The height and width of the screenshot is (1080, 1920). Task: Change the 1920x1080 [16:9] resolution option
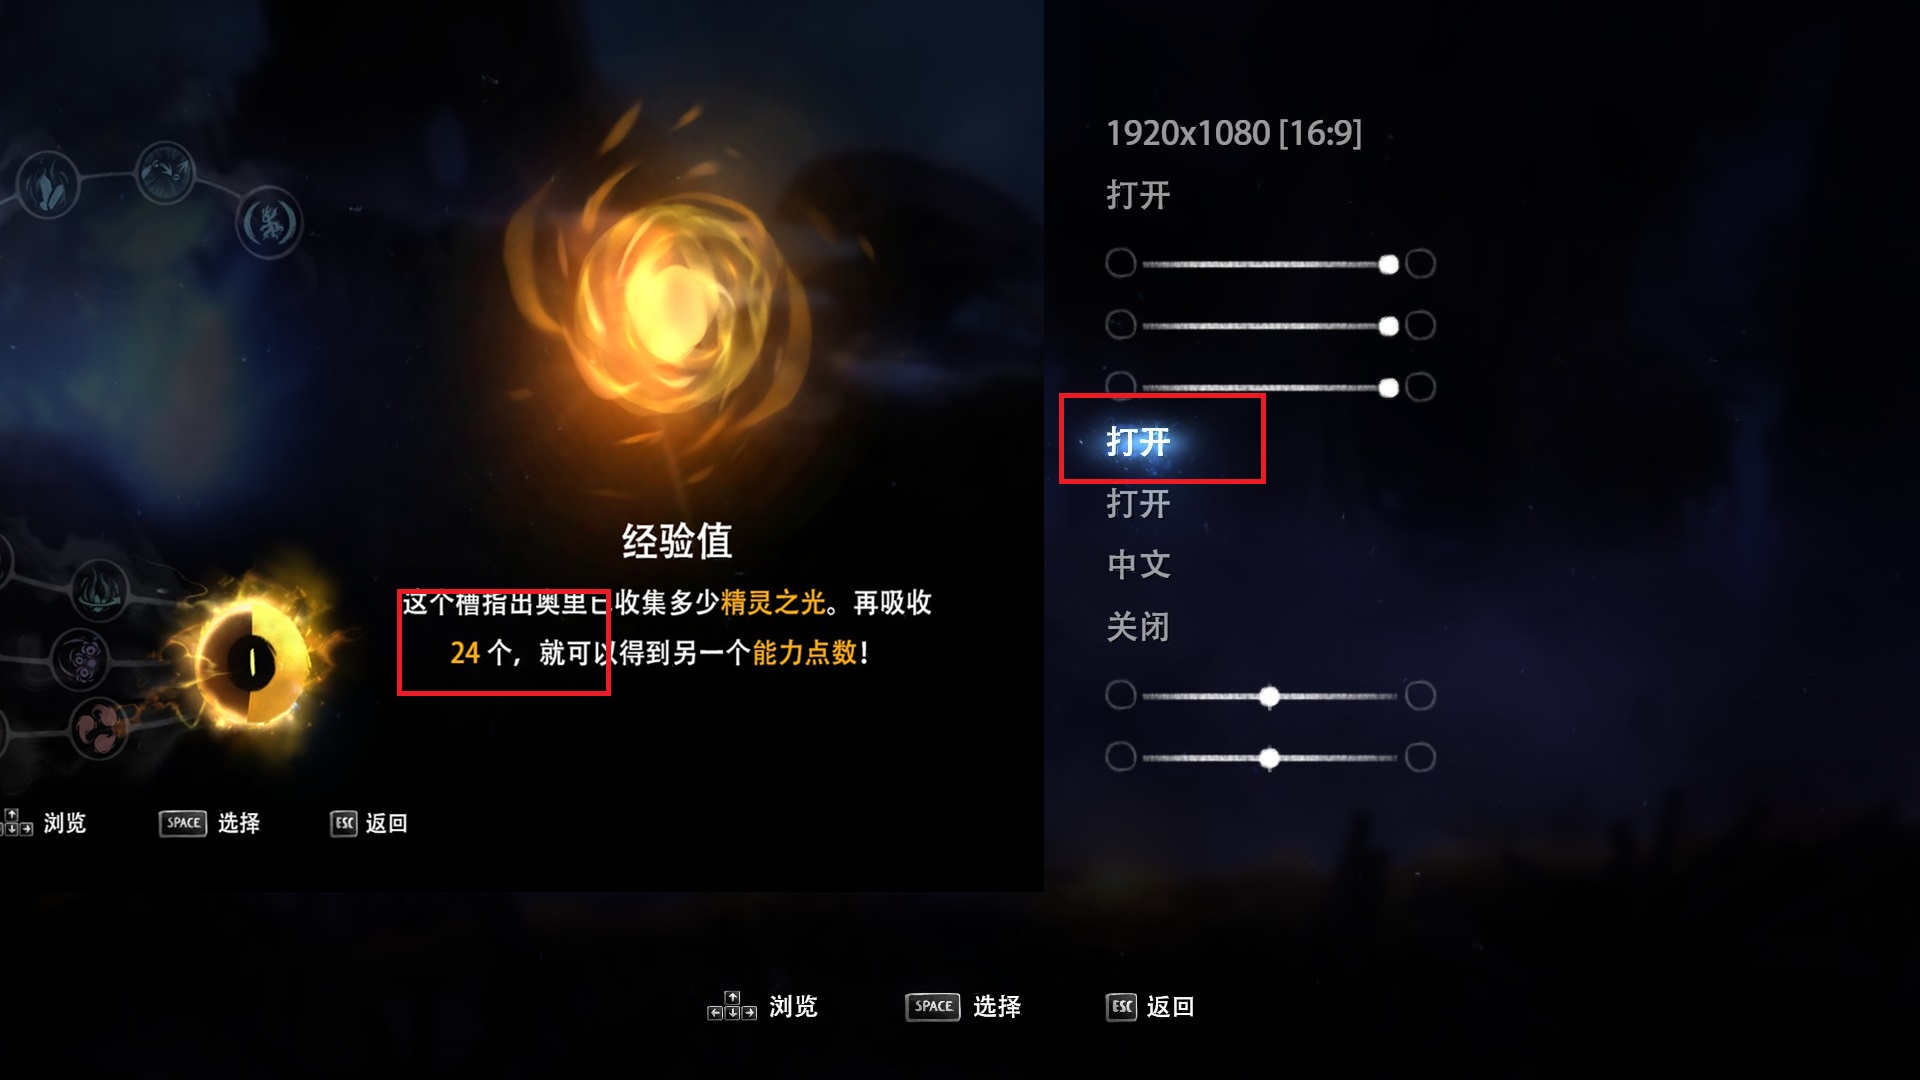tap(1234, 133)
